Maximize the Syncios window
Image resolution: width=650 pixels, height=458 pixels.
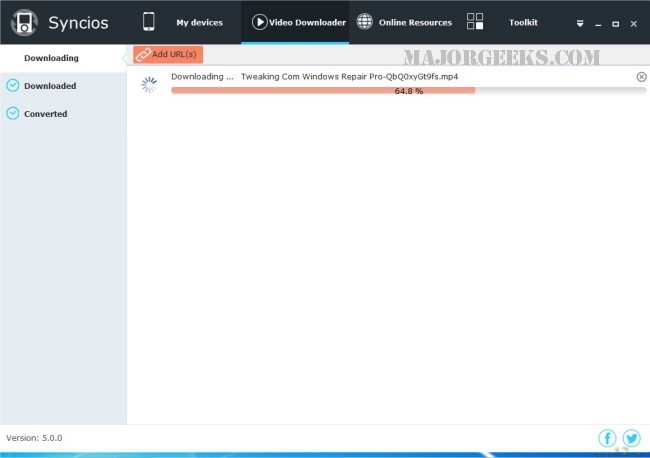click(x=616, y=24)
